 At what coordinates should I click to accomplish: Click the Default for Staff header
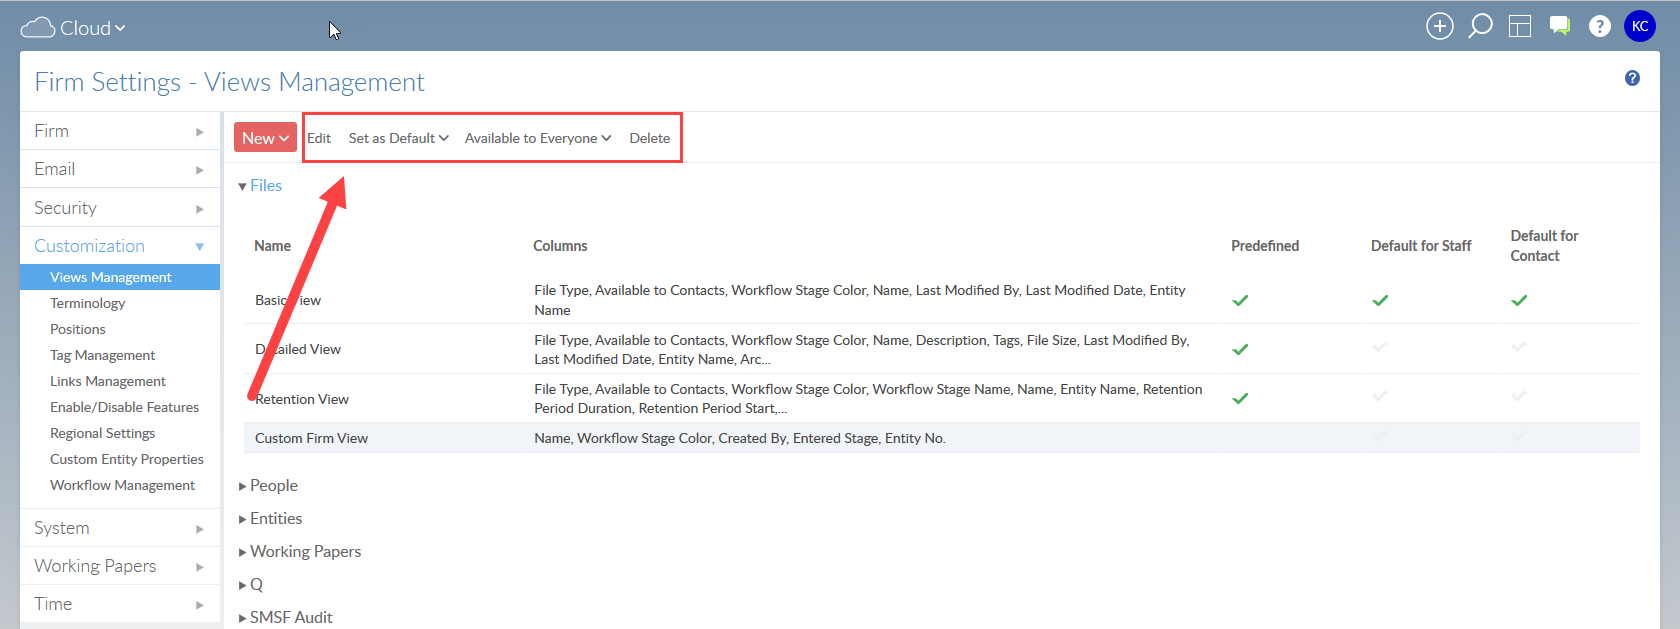[x=1421, y=246]
